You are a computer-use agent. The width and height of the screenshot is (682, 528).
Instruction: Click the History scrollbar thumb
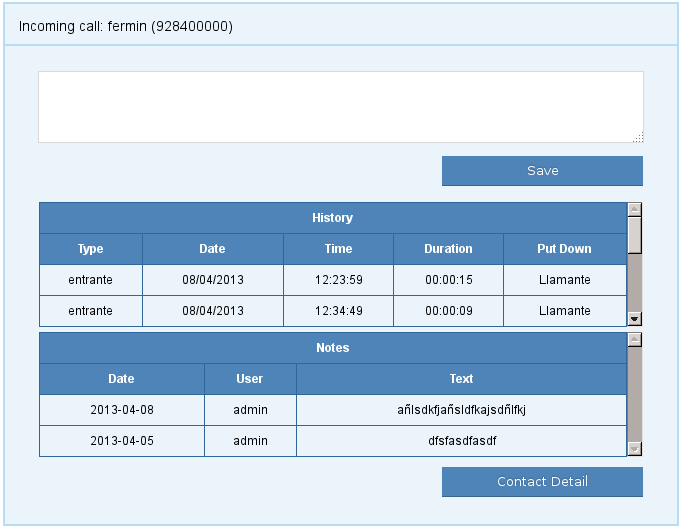point(634,235)
